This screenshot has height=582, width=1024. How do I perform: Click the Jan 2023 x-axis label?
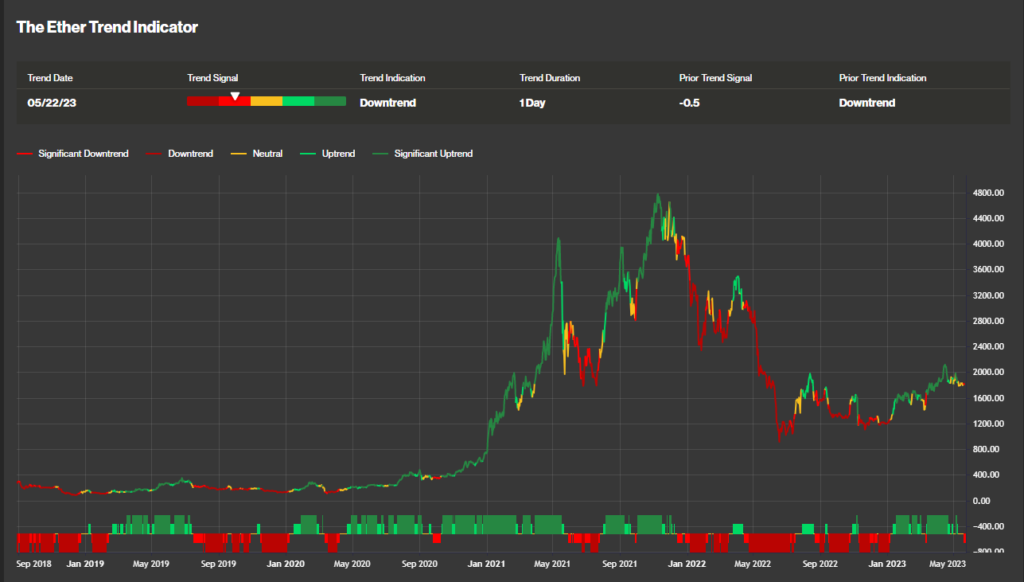(x=887, y=564)
